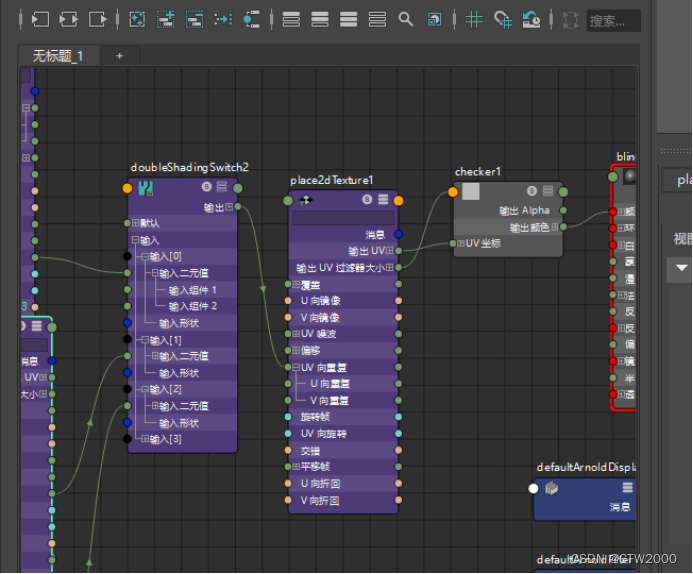Click orange output port of place2dTexture1
The height and width of the screenshot is (574, 693).
point(398,201)
